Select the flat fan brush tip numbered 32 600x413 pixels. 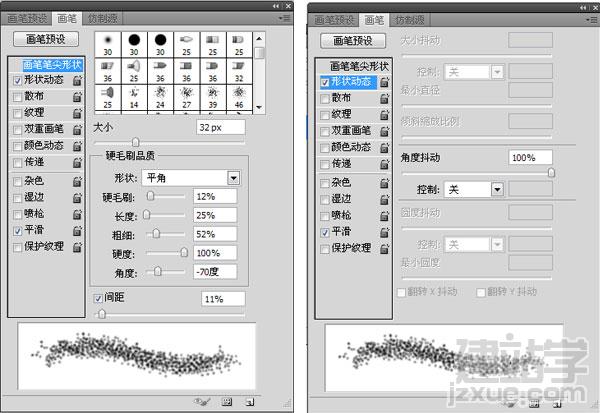239,71
